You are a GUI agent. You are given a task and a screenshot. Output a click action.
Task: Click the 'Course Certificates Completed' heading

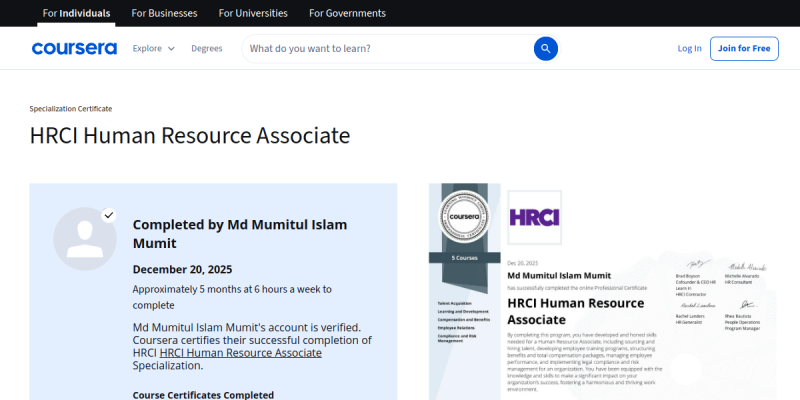click(x=203, y=395)
